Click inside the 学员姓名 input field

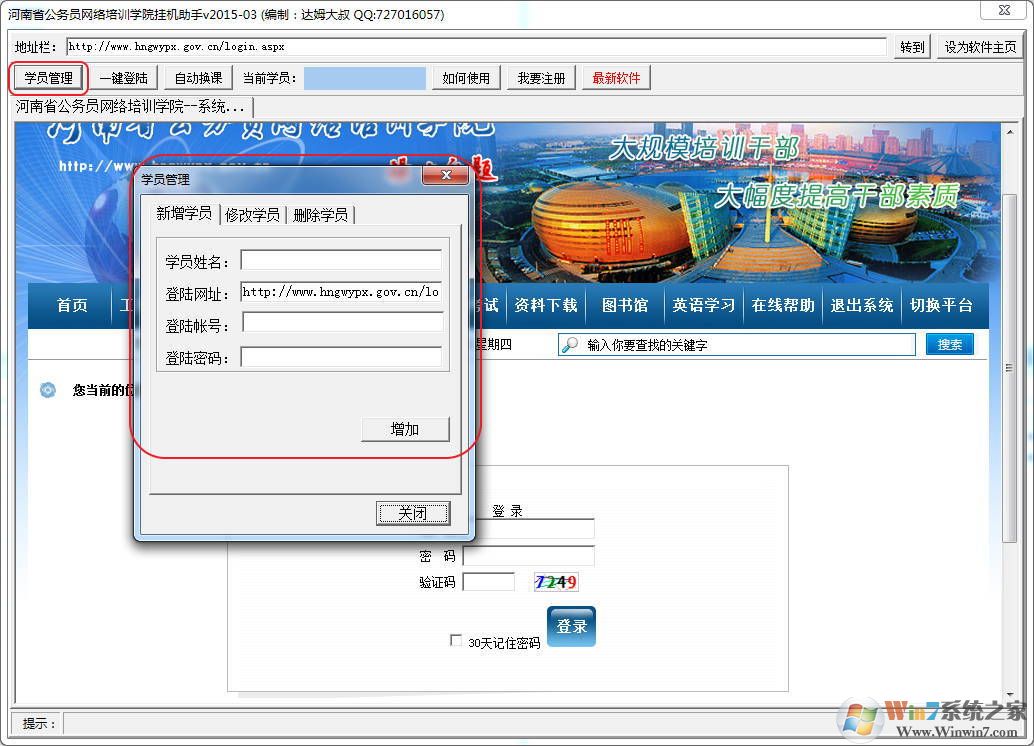point(341,260)
